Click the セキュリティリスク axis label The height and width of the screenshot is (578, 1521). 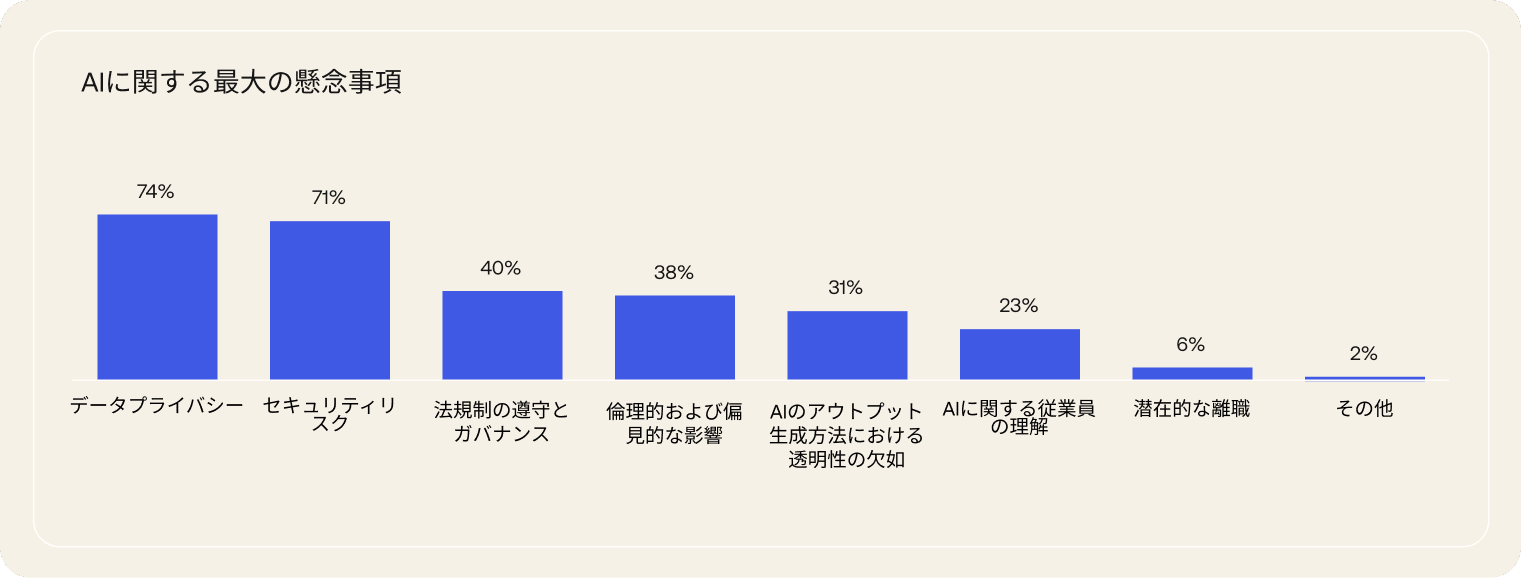(329, 414)
